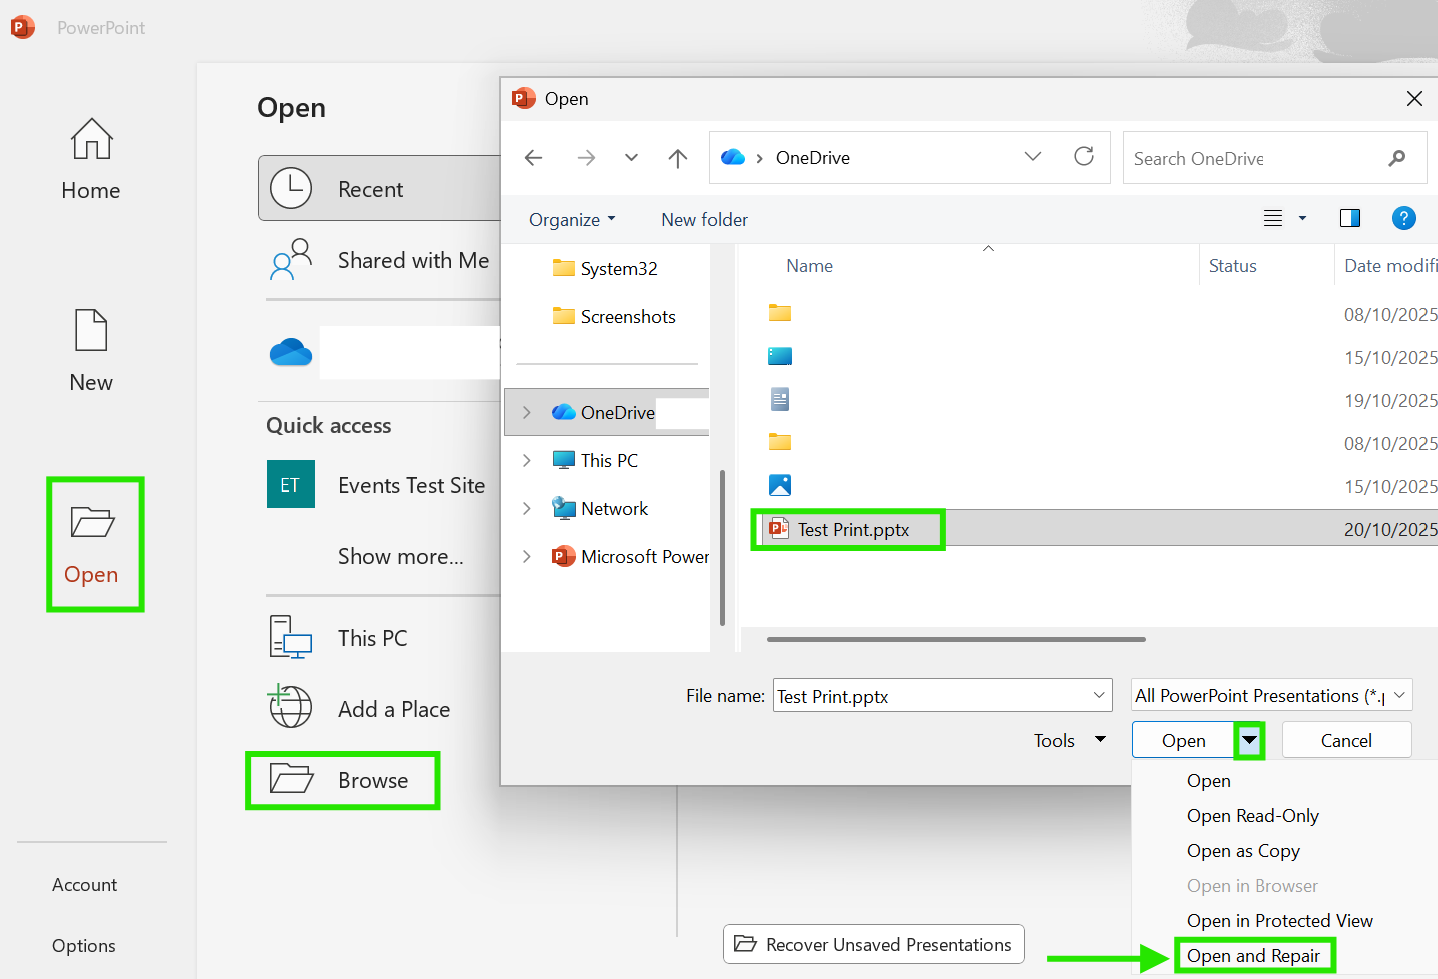Open the Events Test Site location
Screen dimensions: 1438x979
[380, 485]
